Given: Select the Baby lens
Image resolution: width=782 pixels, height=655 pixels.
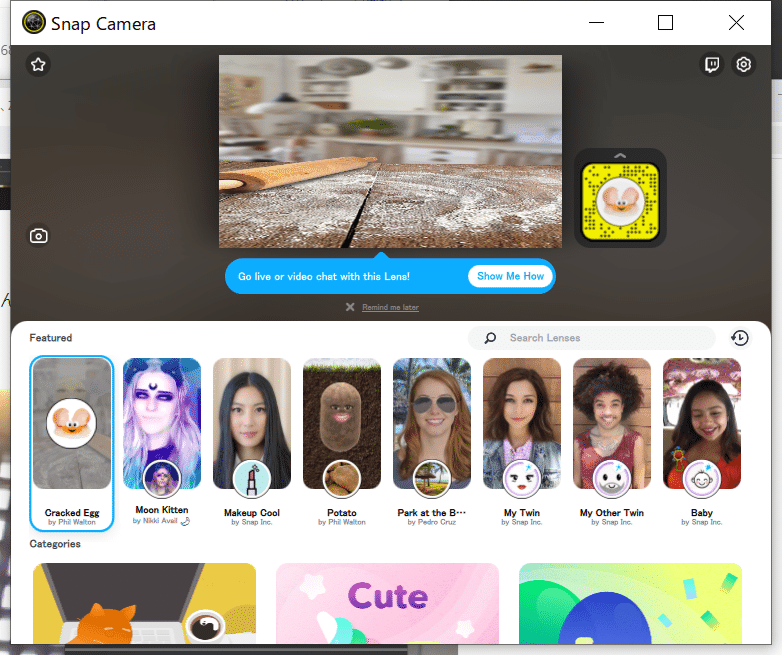Looking at the screenshot, I should click(702, 443).
